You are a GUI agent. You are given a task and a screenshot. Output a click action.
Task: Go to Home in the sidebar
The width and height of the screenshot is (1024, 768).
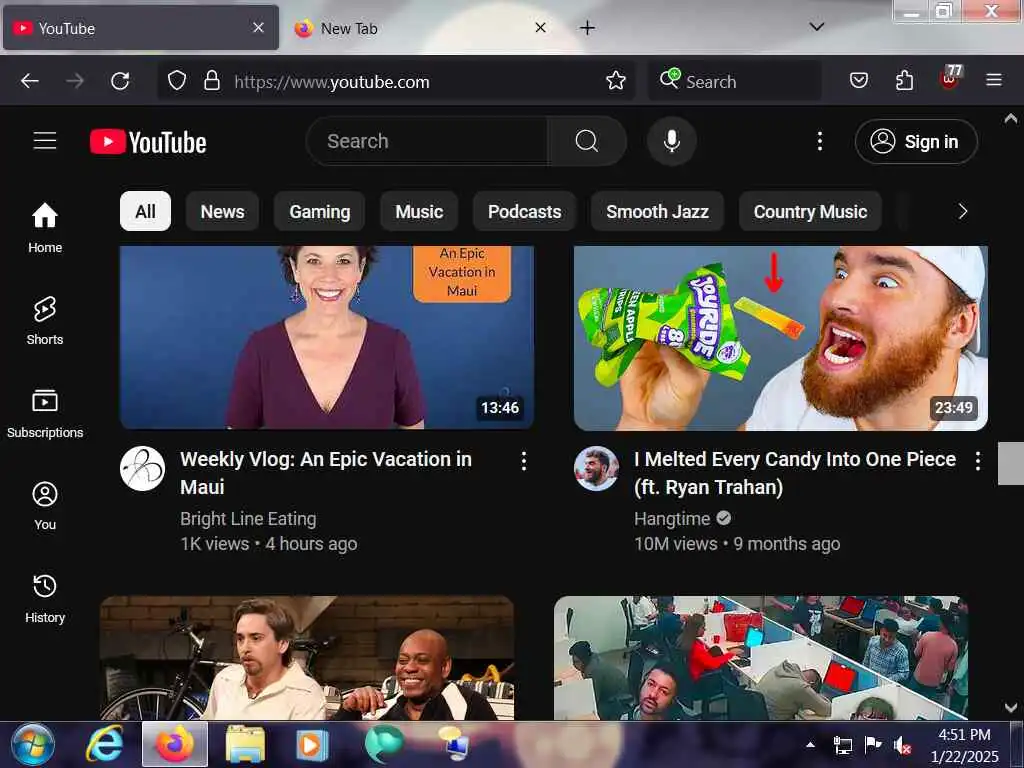click(x=45, y=227)
